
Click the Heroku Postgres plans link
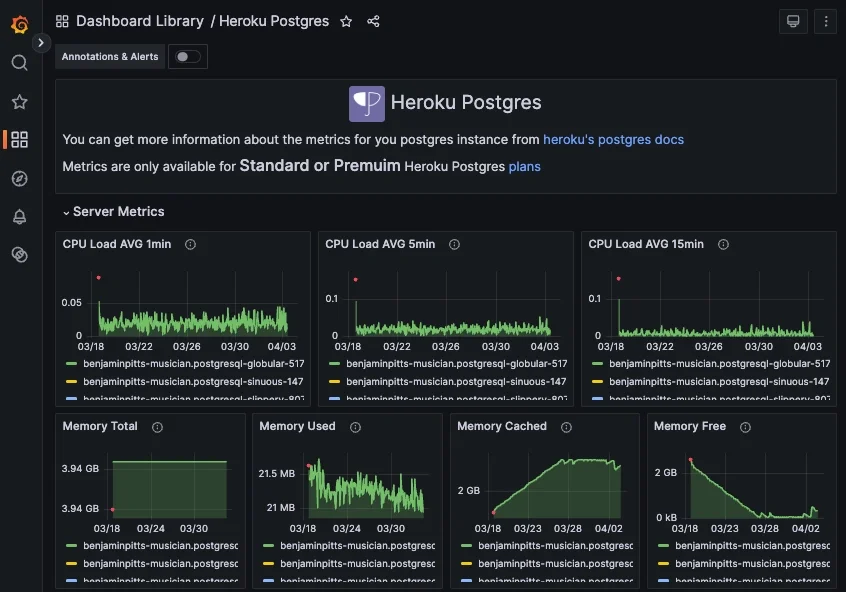525,167
